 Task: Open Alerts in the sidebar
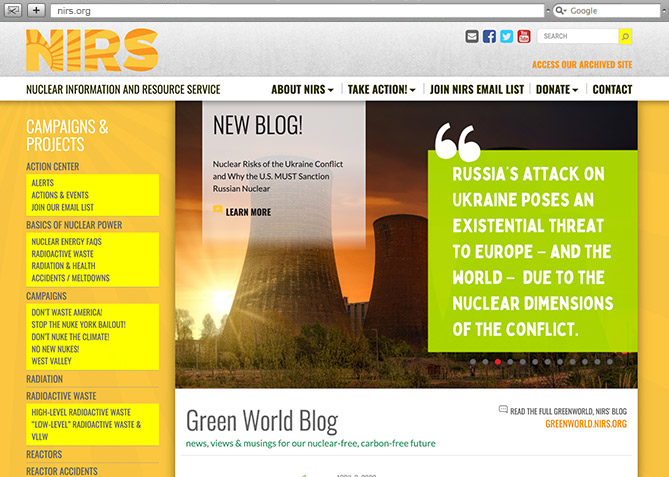click(x=43, y=183)
